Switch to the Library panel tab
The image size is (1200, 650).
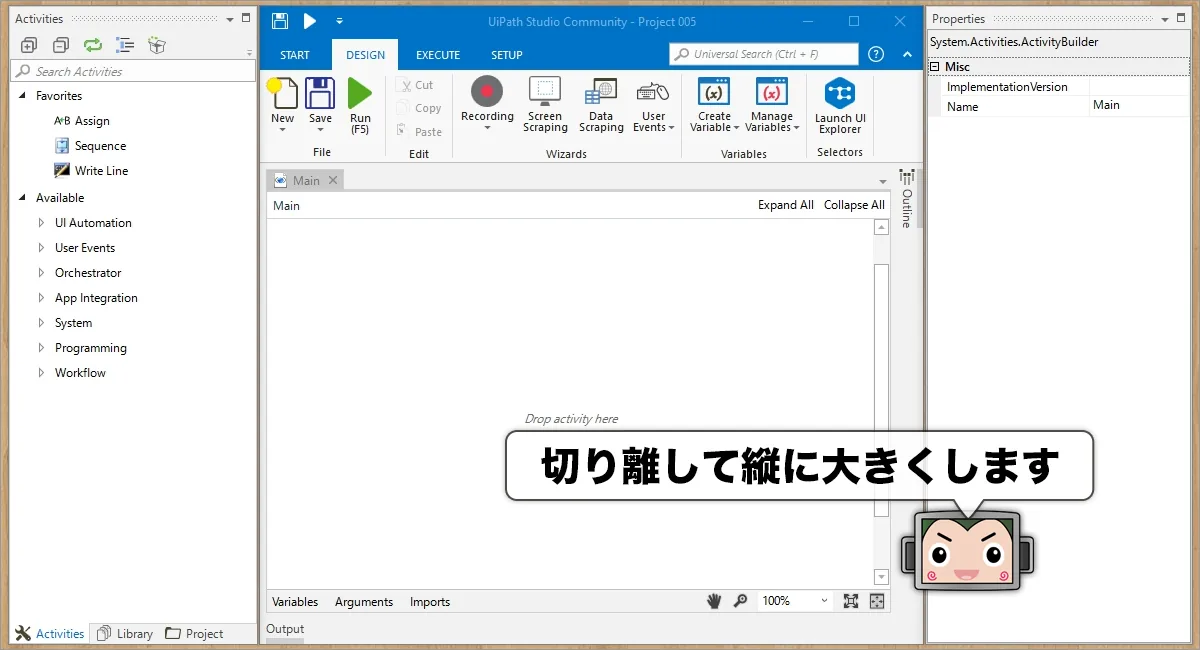(x=125, y=634)
